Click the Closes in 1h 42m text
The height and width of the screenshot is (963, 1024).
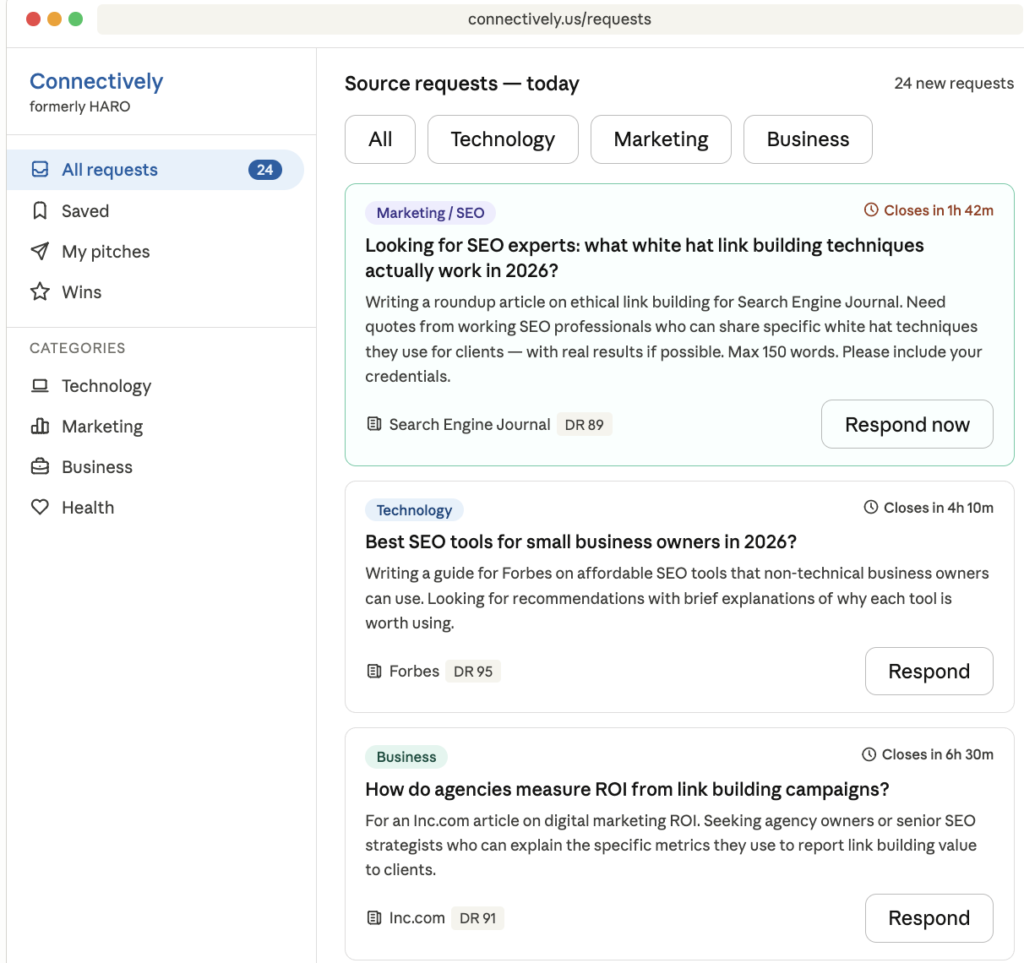coord(938,210)
